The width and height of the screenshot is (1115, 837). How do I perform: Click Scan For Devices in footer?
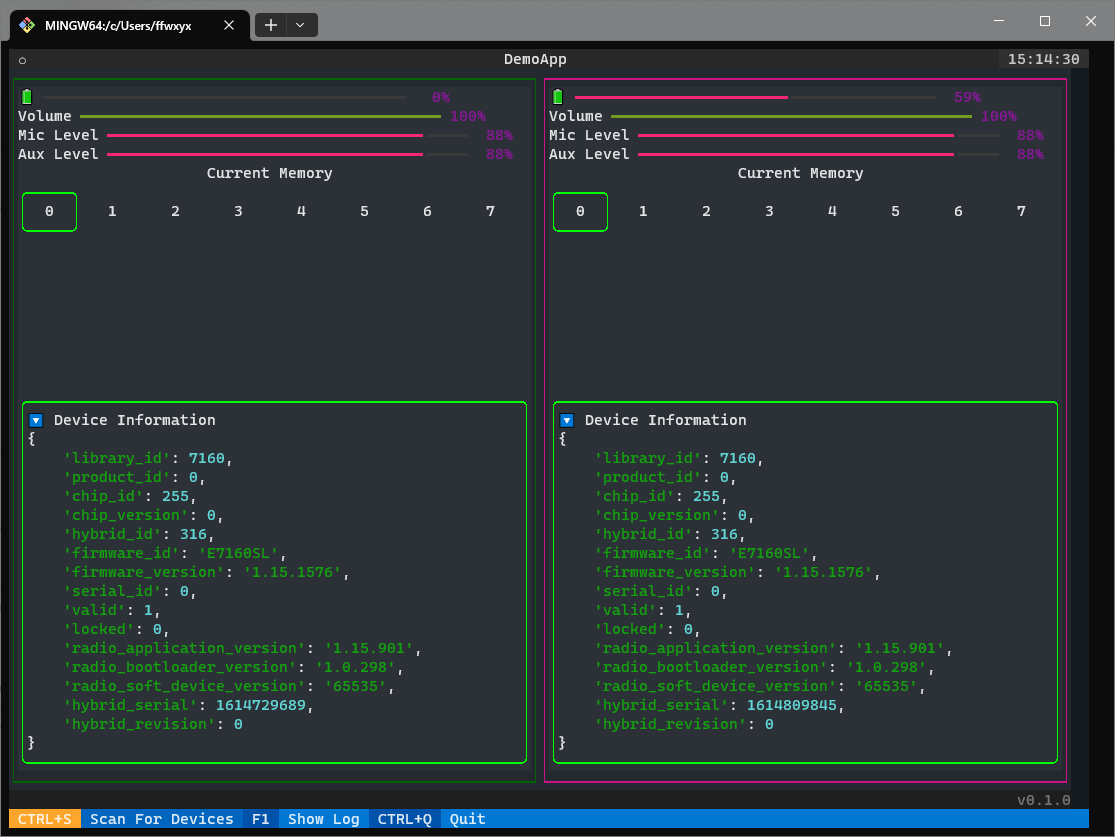pos(161,819)
